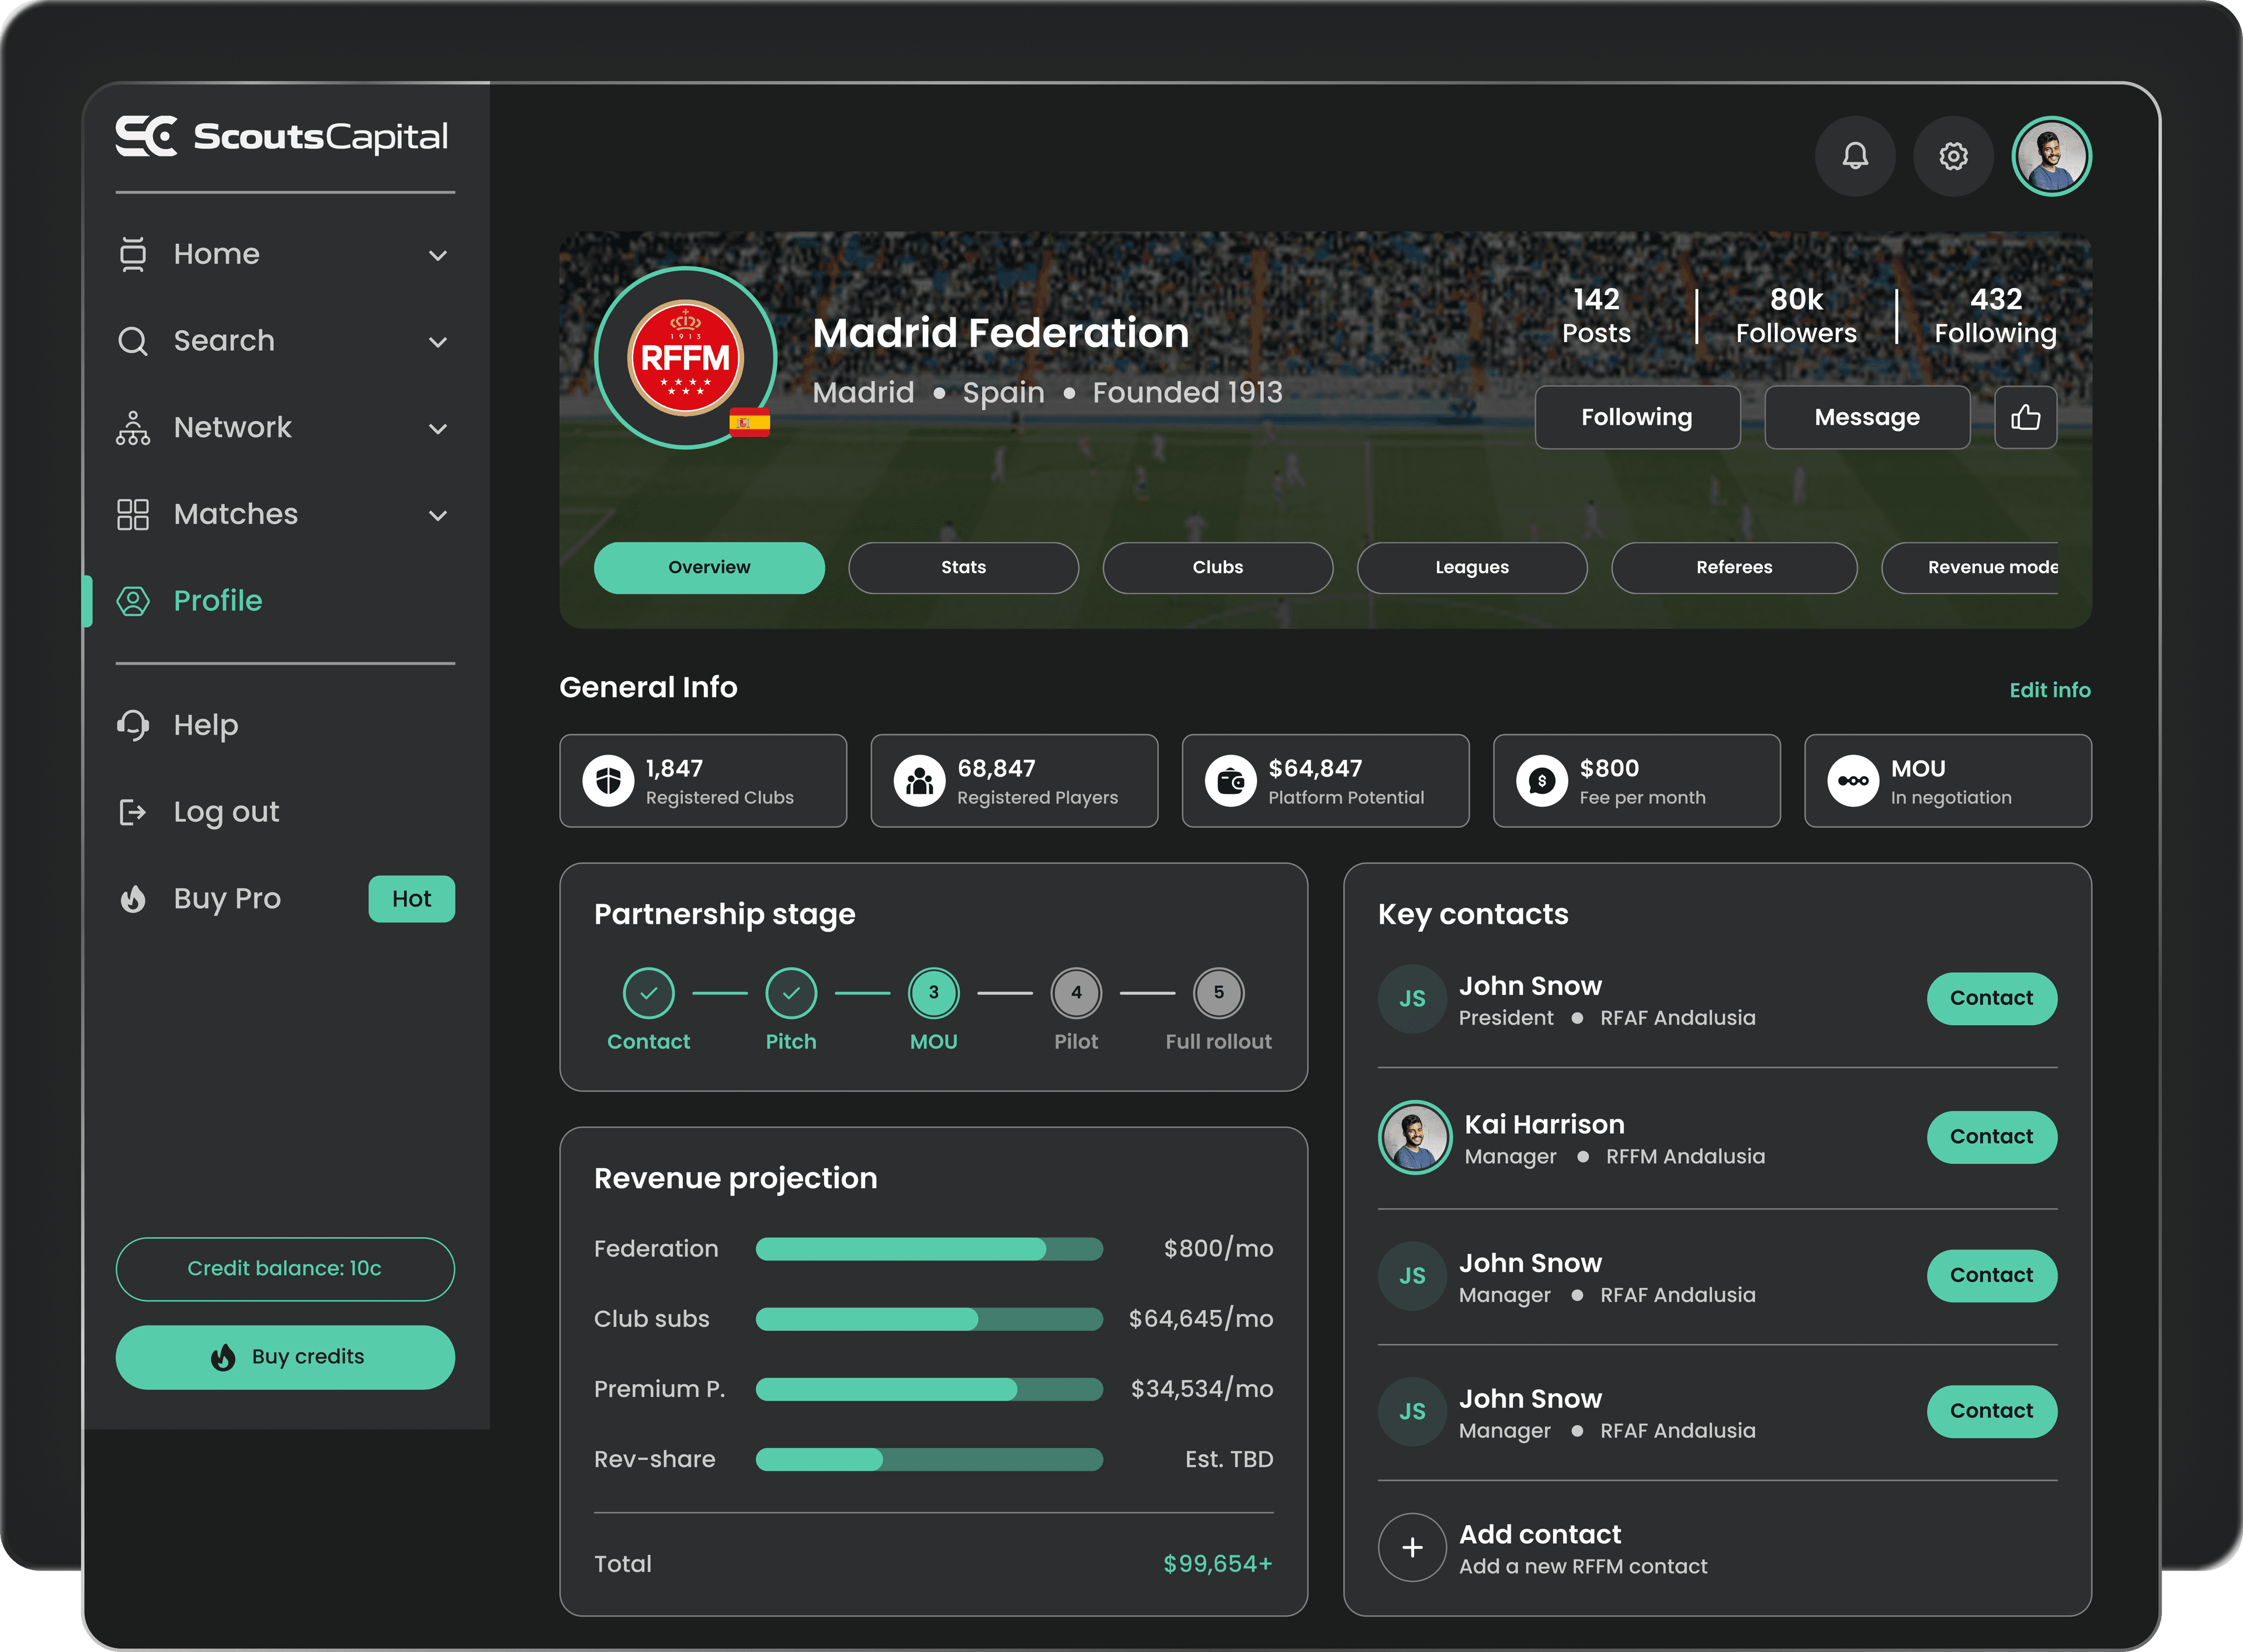Click the plus icon for Add contact
Screen dimensions: 2243x1652
tap(1412, 1547)
